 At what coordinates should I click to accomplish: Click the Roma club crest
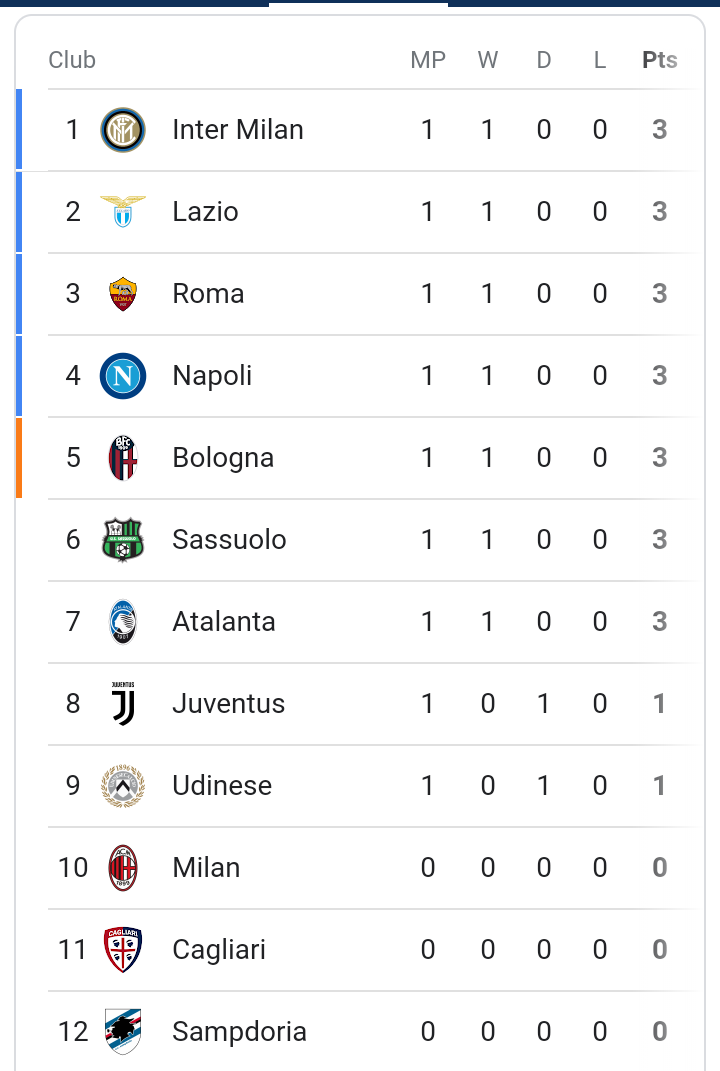click(123, 294)
